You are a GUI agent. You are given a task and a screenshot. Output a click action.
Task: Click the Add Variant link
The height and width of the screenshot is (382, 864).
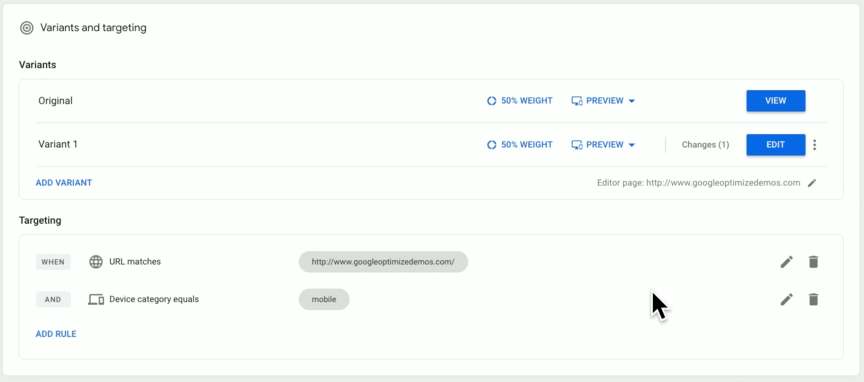click(x=64, y=182)
